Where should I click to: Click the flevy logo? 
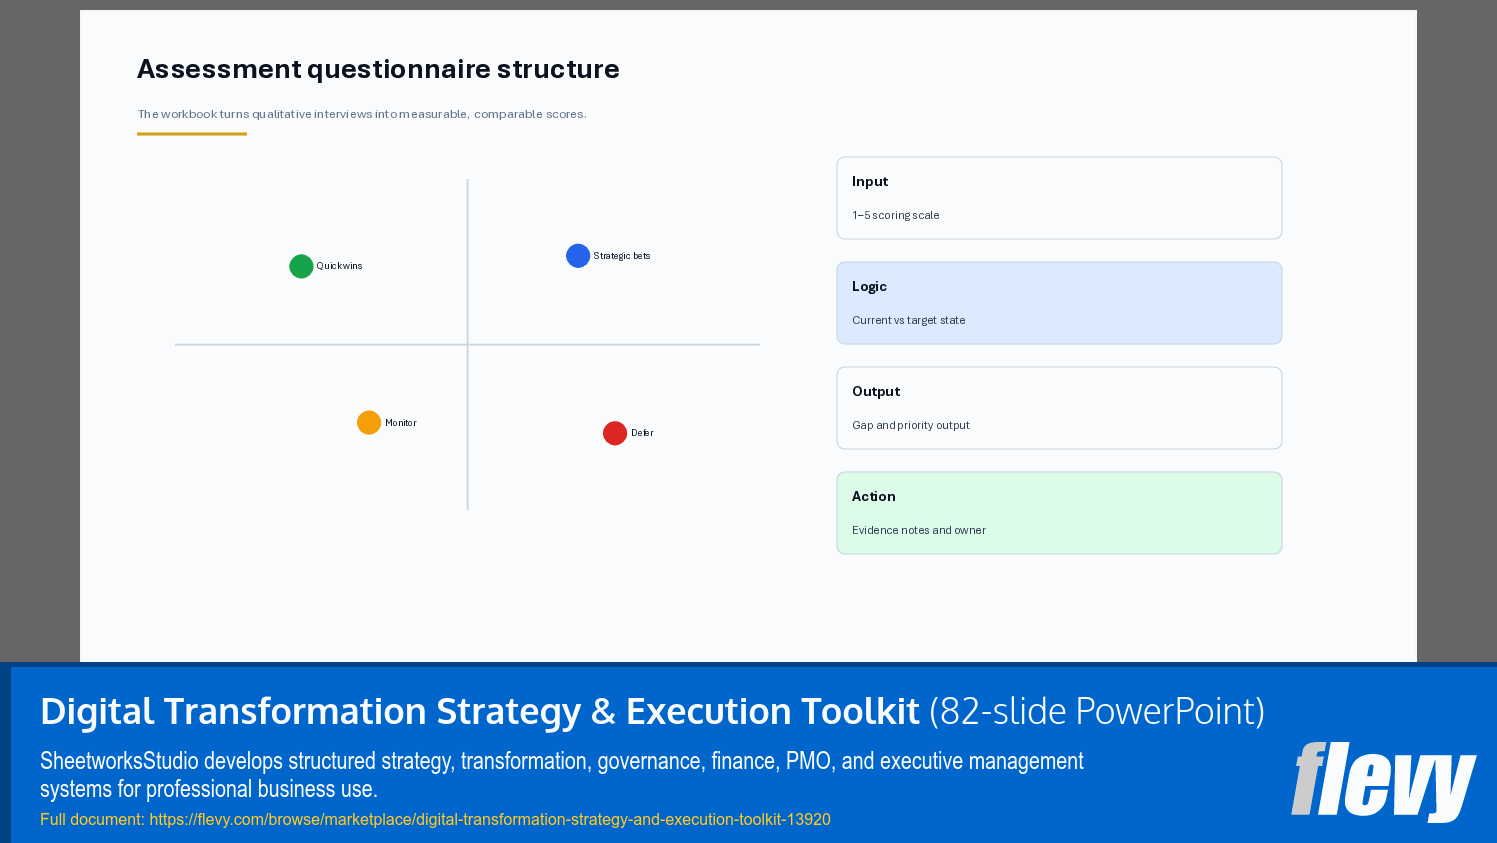(1384, 781)
